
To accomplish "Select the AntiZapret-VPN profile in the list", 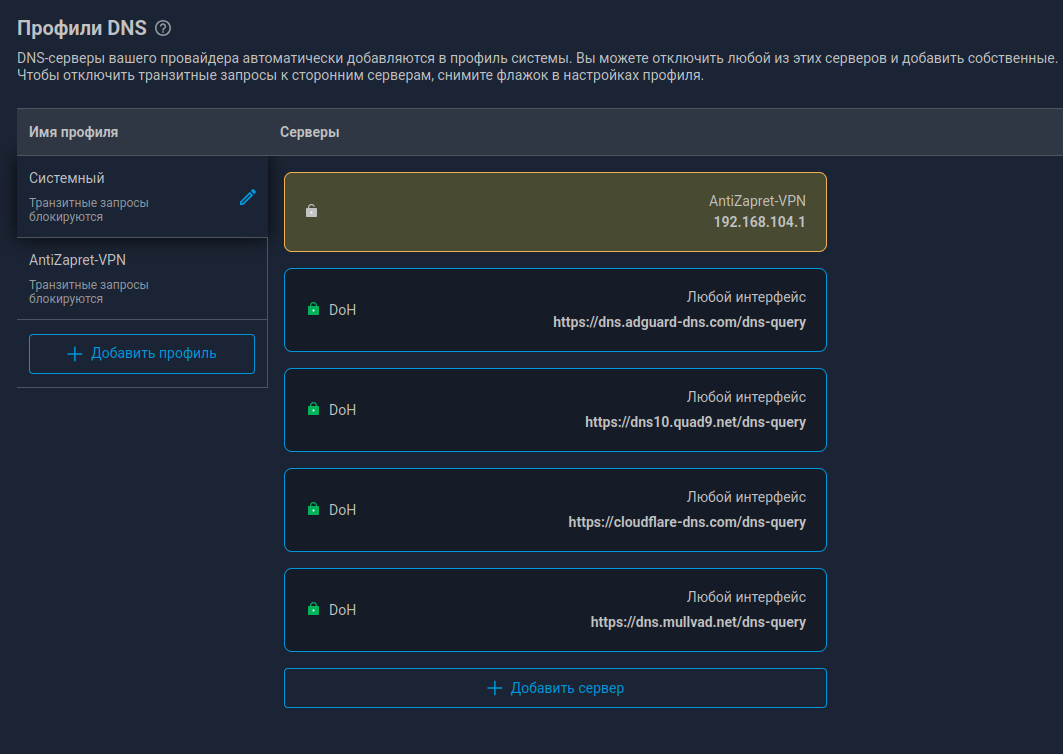I will 142,279.
